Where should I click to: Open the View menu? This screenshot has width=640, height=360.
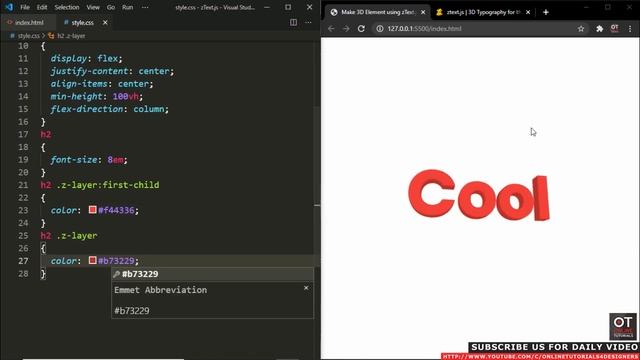93,7
